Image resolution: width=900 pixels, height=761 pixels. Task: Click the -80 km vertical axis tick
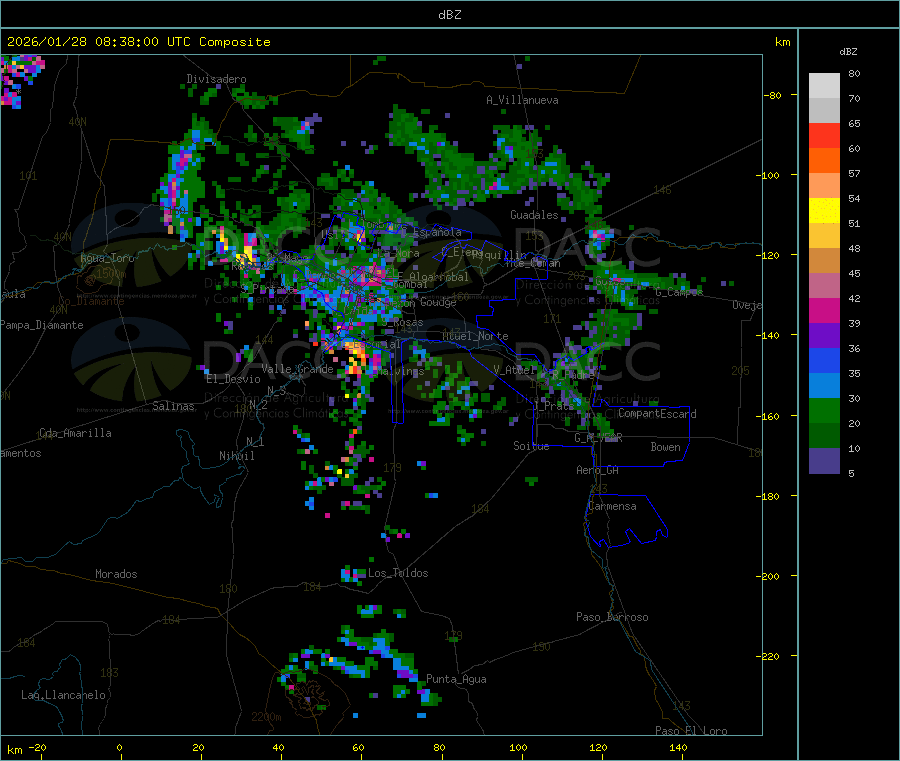pyautogui.click(x=772, y=95)
